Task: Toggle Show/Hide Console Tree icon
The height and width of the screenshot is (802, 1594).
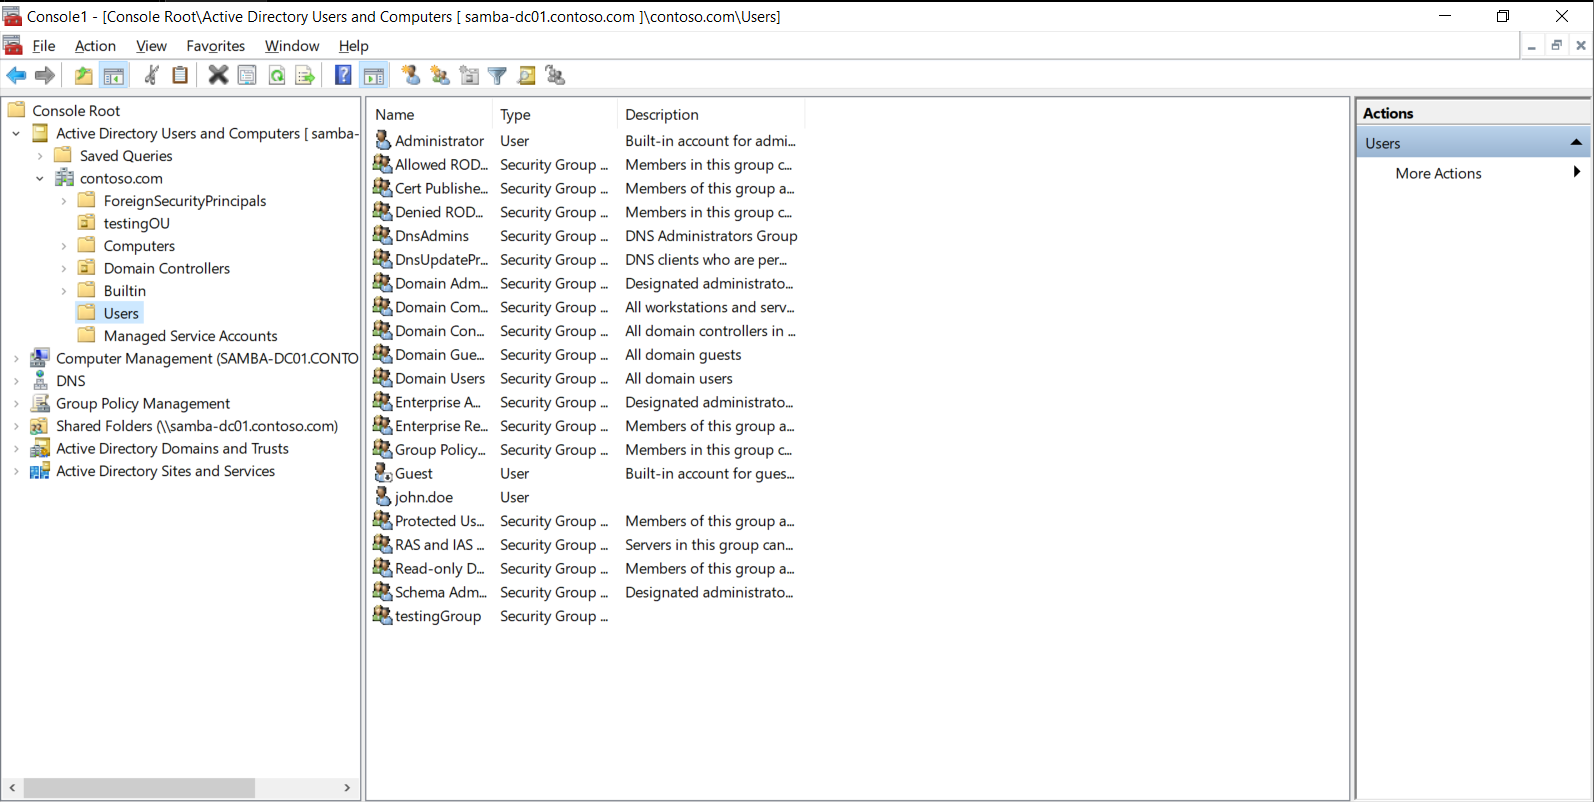Action: [x=114, y=75]
